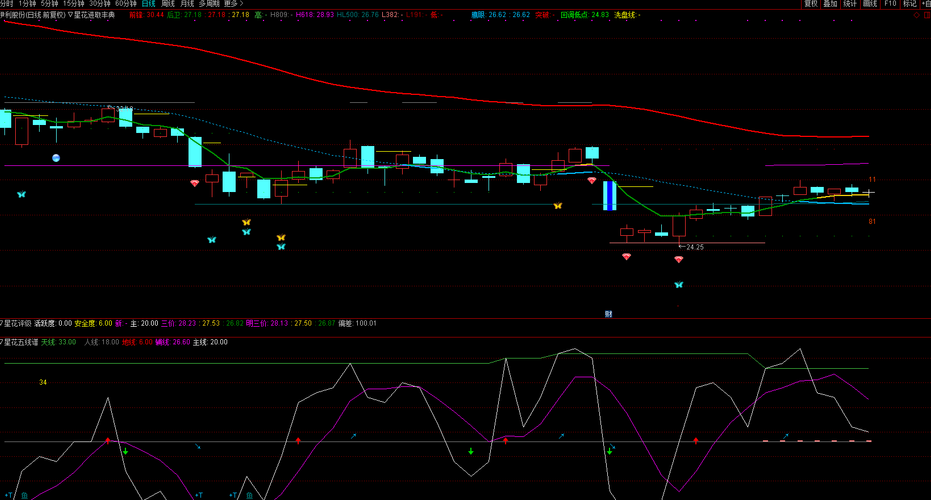Select the blue-filled candlestick

point(610,195)
